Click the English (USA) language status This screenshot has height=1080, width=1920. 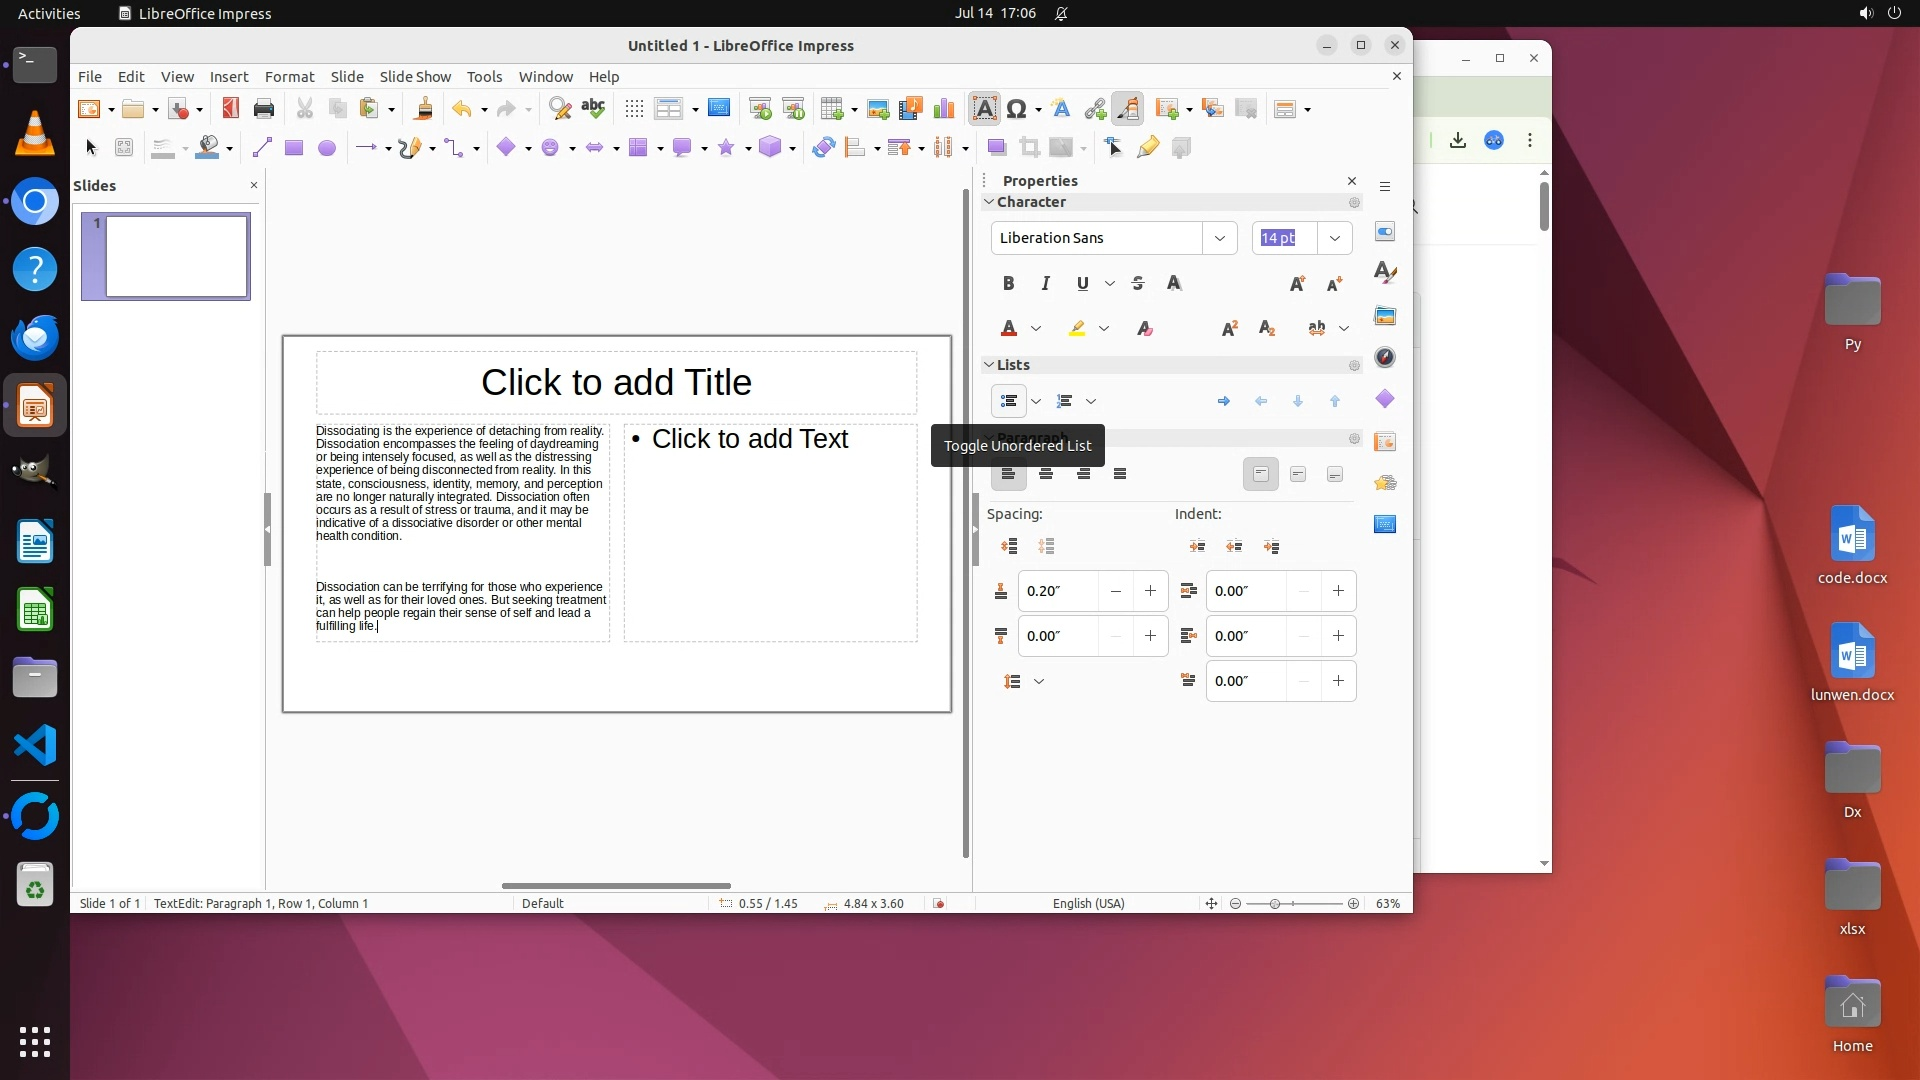pyautogui.click(x=1088, y=903)
